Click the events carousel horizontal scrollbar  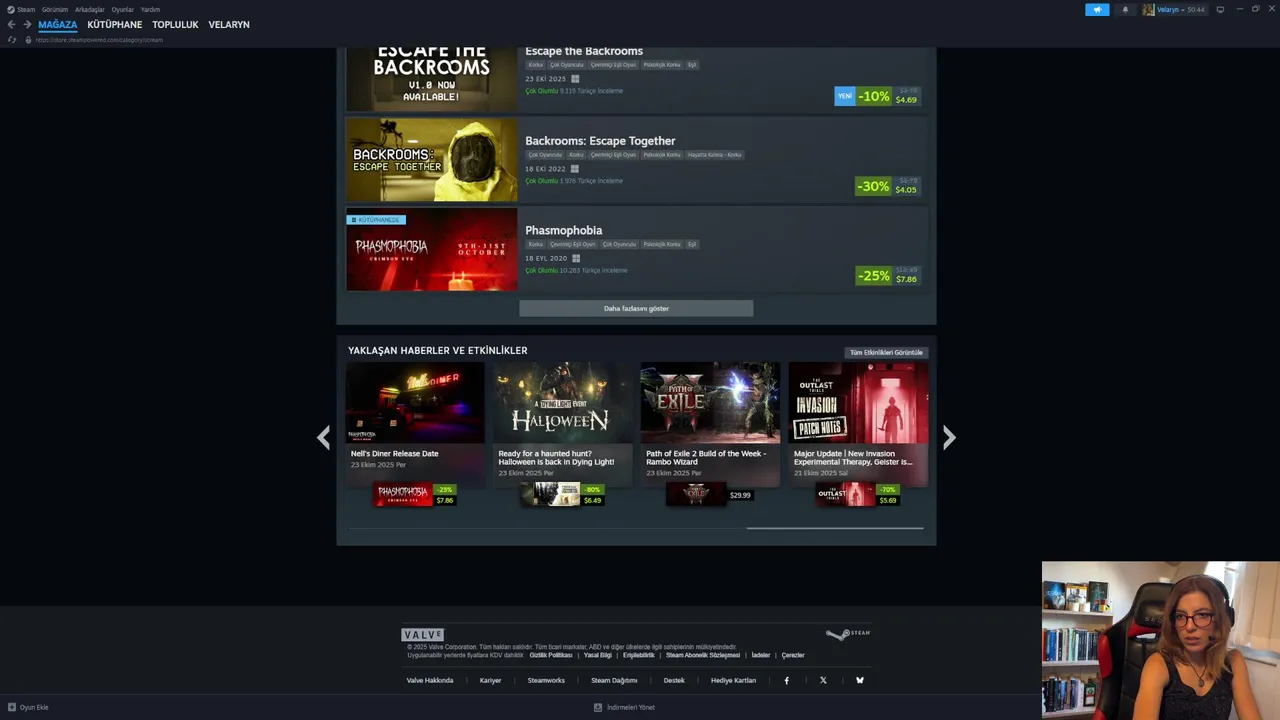(834, 528)
